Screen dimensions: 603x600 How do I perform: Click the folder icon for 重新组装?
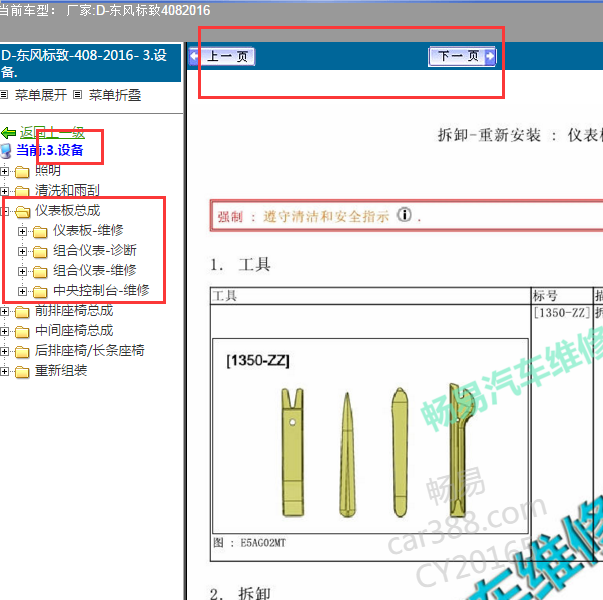[22, 372]
